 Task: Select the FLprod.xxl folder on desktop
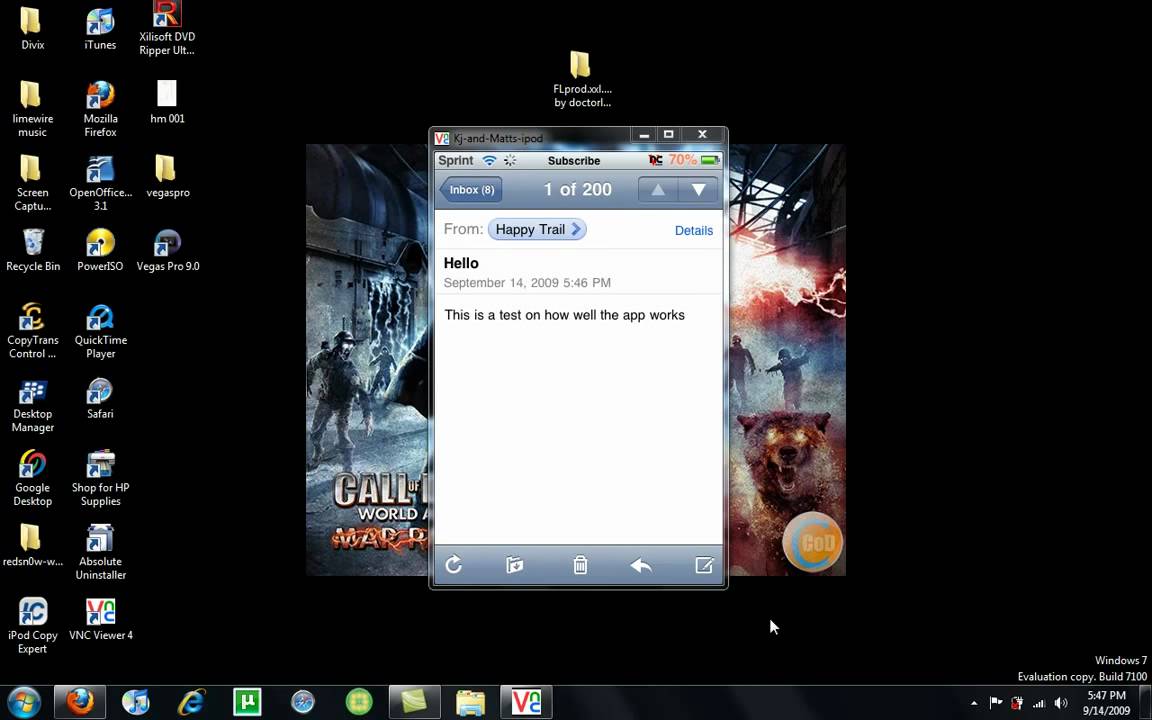pos(582,79)
